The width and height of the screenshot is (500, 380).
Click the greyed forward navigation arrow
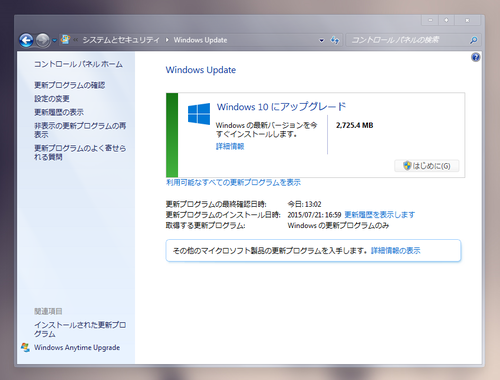point(43,40)
